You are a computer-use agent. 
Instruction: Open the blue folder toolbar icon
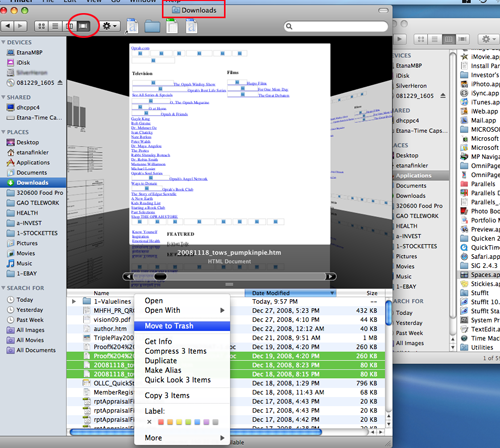tap(152, 27)
